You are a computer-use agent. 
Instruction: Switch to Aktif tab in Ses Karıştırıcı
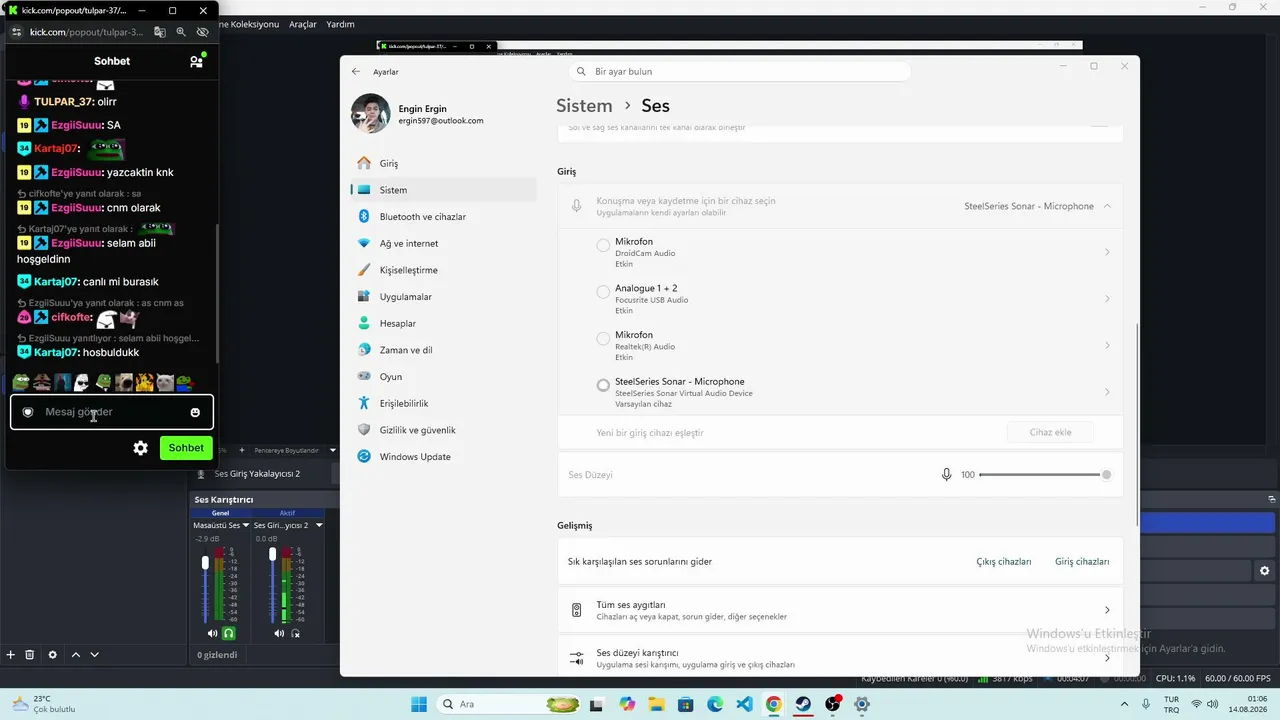(287, 513)
